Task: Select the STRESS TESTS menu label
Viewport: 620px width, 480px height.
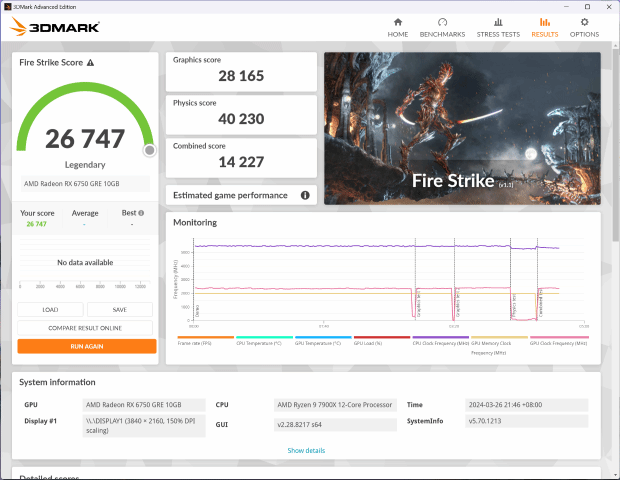Action: 498,34
